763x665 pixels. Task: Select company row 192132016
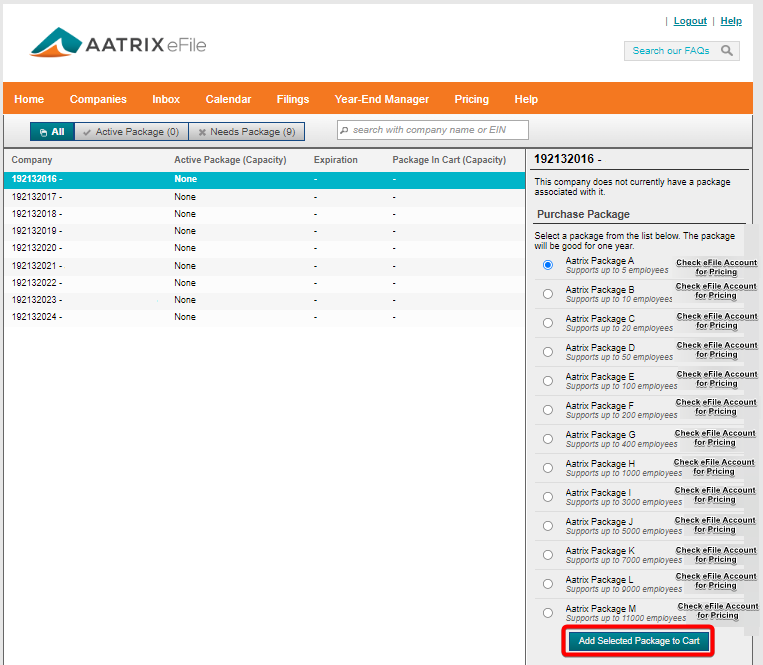click(264, 179)
